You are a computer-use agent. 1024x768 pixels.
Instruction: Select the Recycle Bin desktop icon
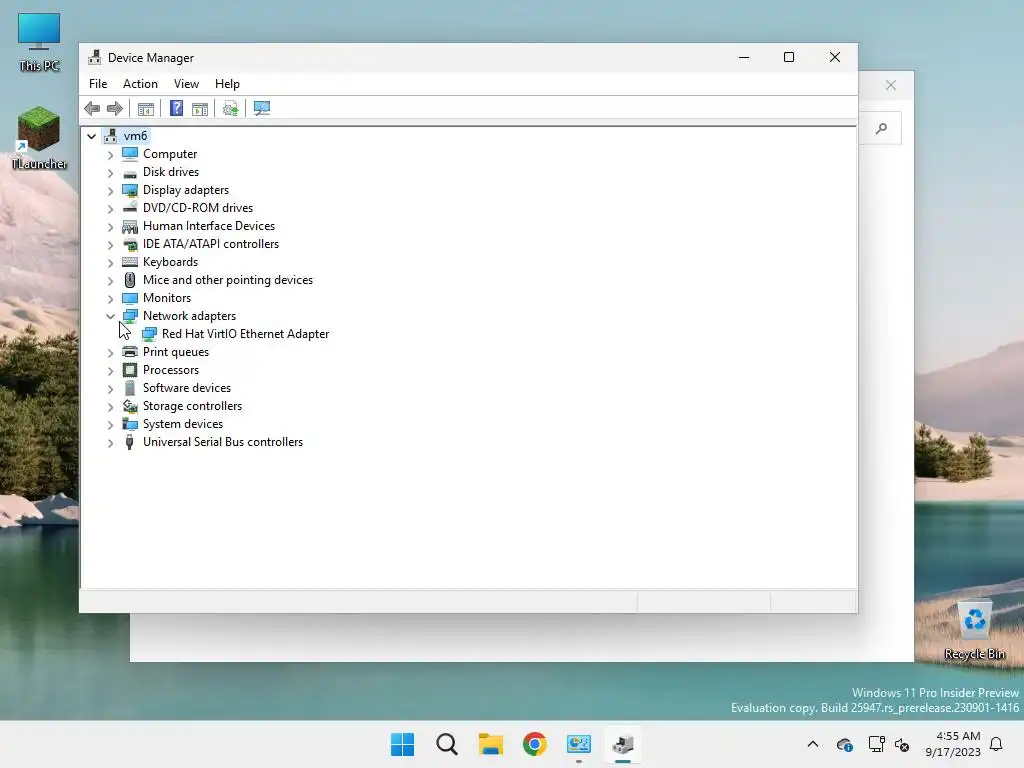(974, 630)
